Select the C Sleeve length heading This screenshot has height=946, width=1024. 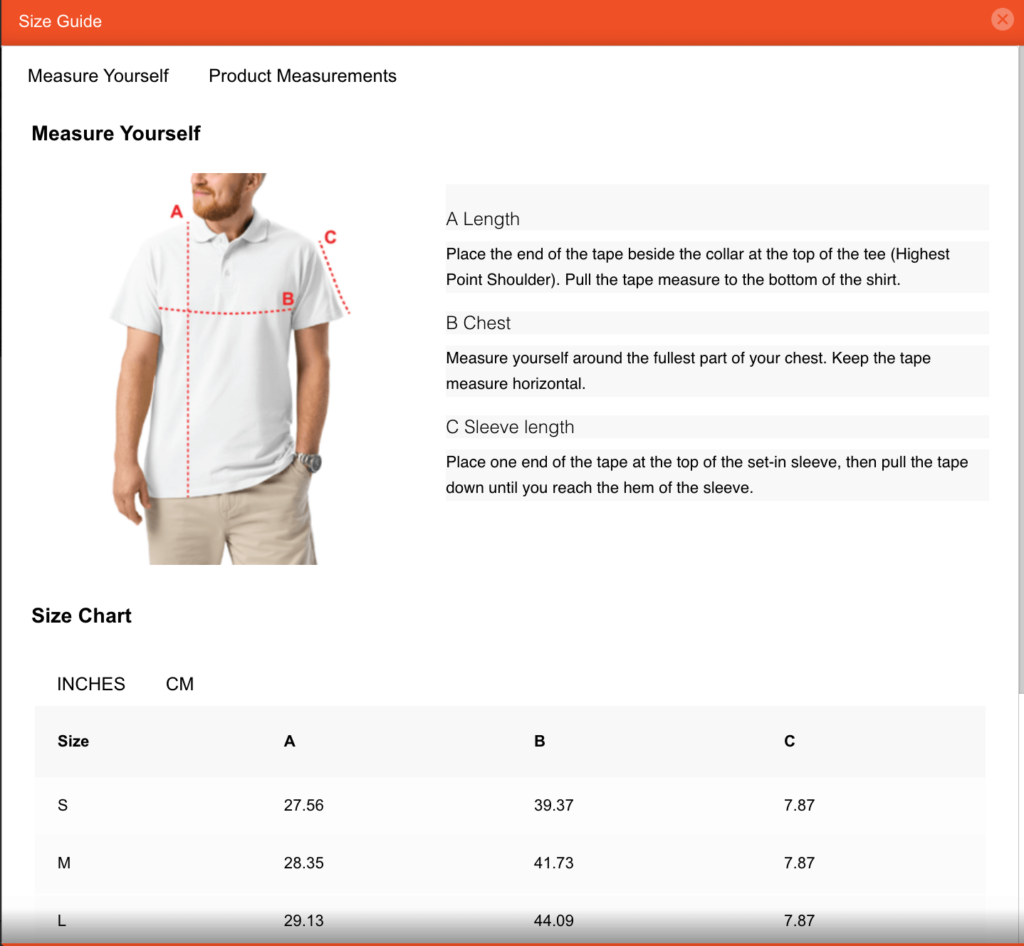[510, 427]
